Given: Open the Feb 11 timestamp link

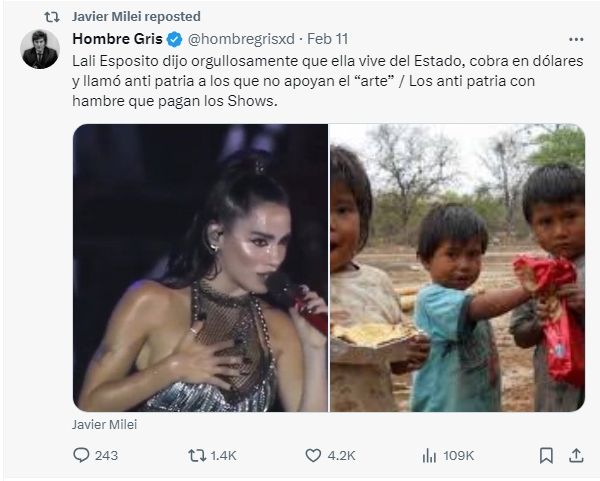Looking at the screenshot, I should tap(328, 40).
